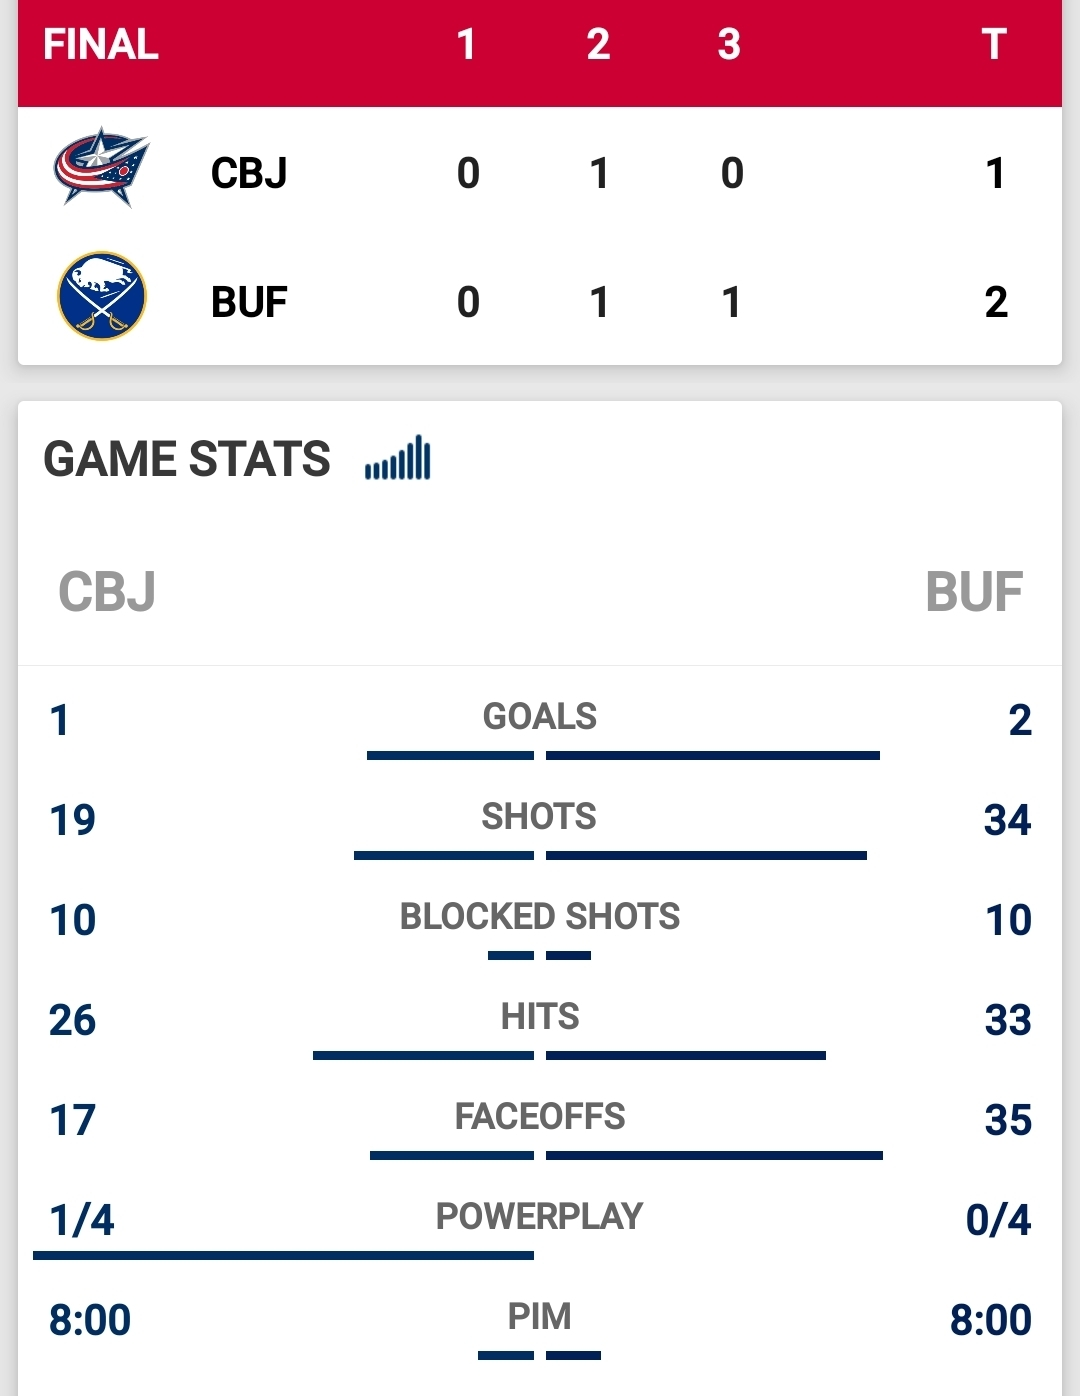Click the BUF faceoffs comparison bar

pyautogui.click(x=714, y=1155)
